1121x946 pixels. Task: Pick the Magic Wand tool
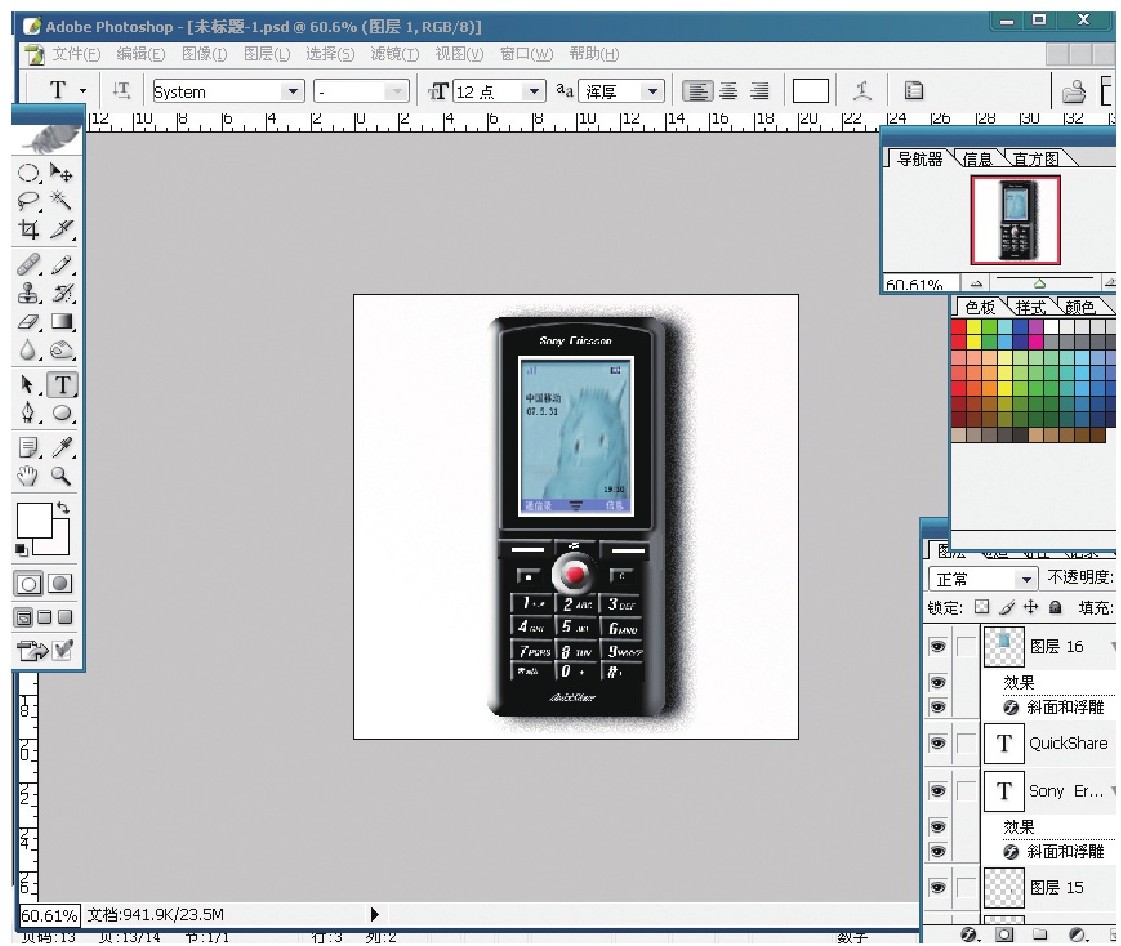point(61,201)
